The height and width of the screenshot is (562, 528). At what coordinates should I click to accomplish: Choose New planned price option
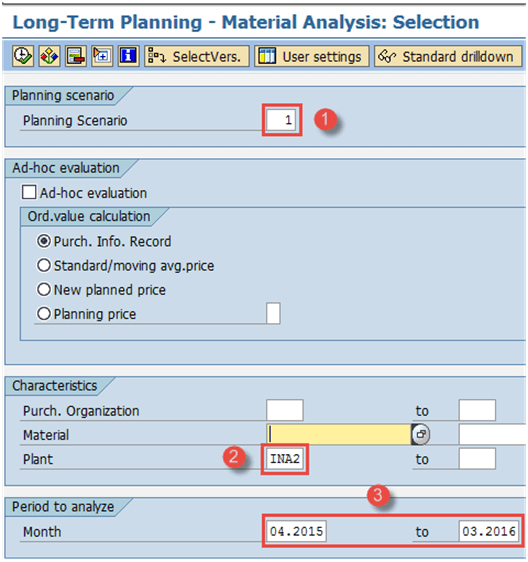(x=44, y=290)
